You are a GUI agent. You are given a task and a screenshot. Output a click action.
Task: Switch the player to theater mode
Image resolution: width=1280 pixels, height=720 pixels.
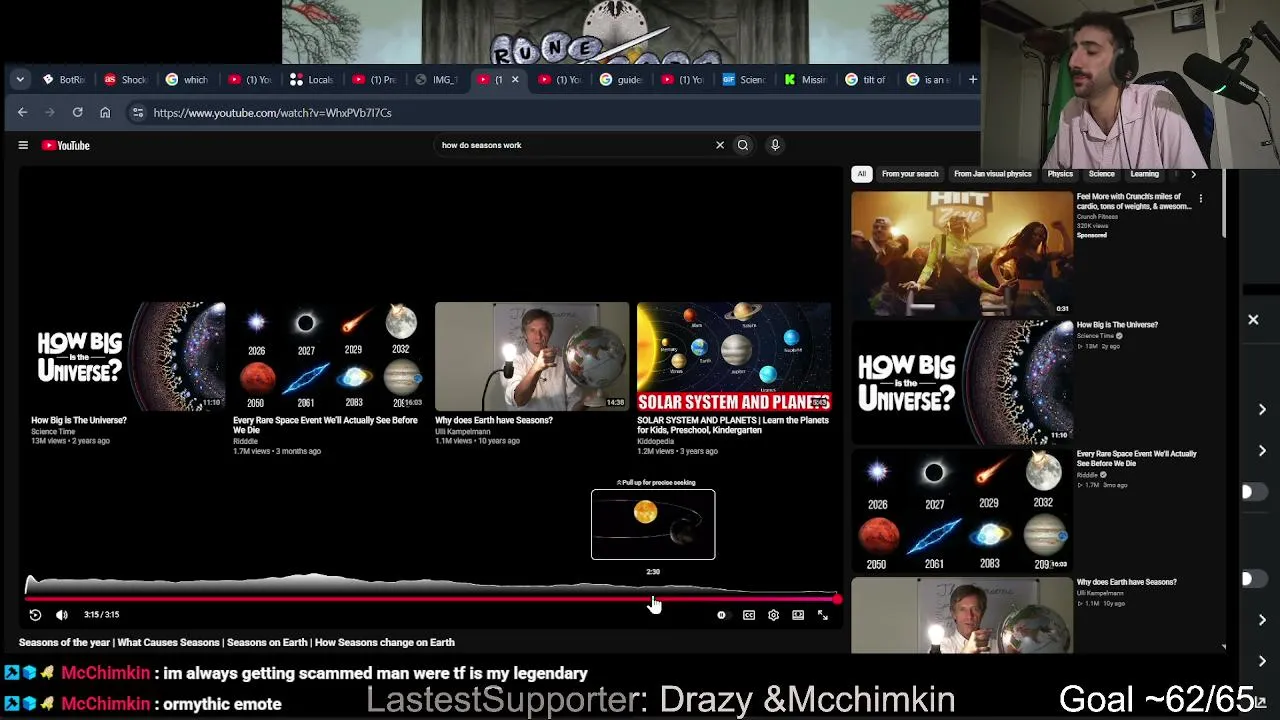click(x=798, y=615)
